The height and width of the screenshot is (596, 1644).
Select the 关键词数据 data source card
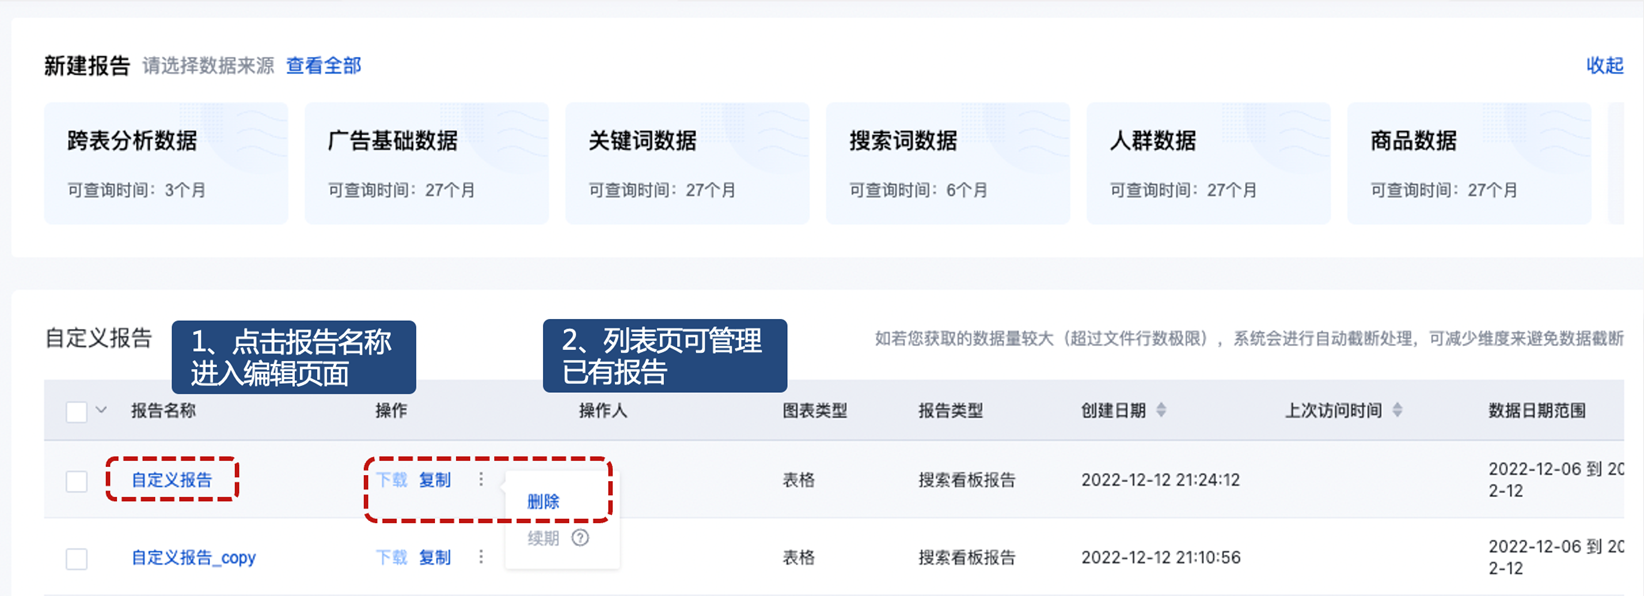[687, 163]
